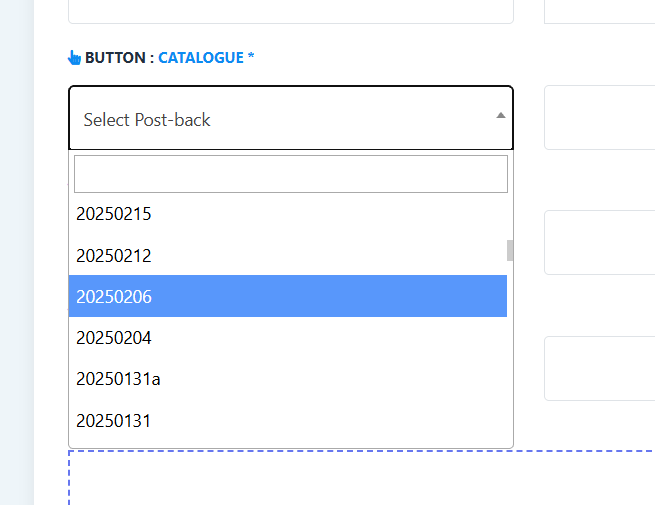The height and width of the screenshot is (505, 655).
Task: Click the text box above the BUTTON label
Action: coord(291,12)
